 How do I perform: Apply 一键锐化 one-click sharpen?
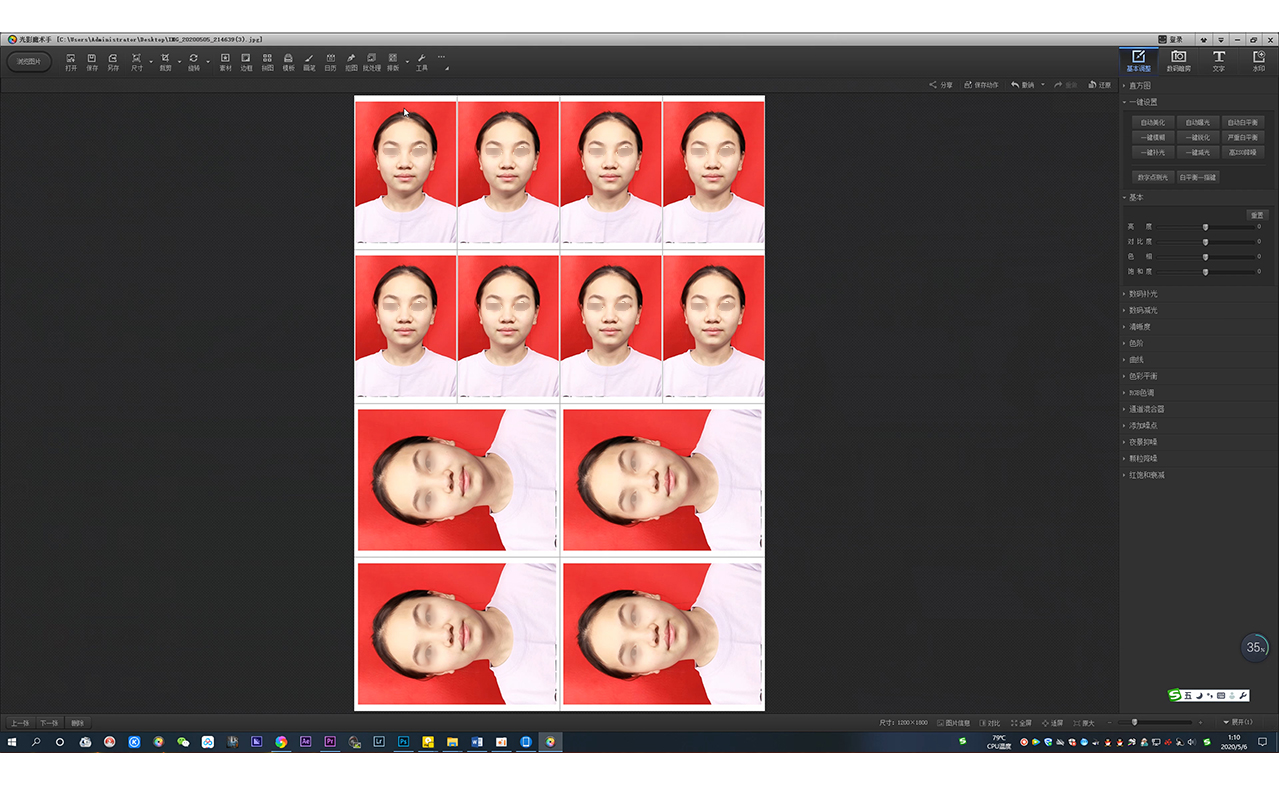1197,137
